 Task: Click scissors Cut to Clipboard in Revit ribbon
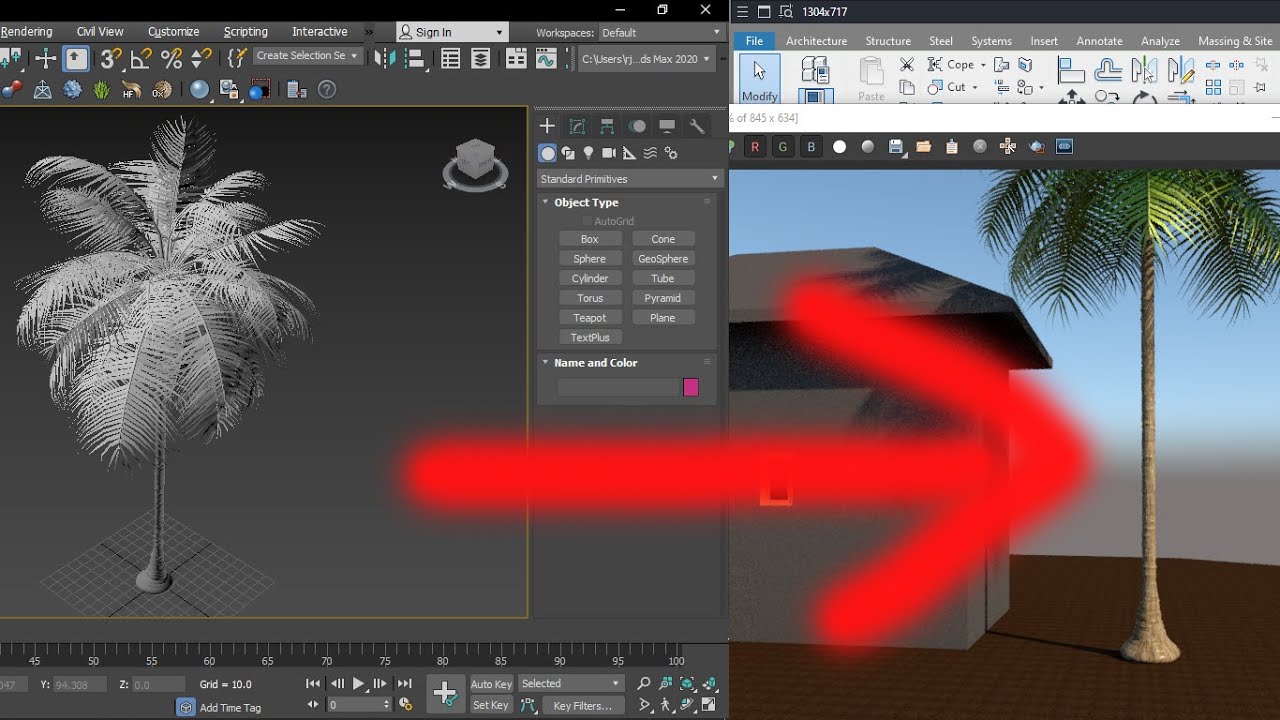point(907,64)
